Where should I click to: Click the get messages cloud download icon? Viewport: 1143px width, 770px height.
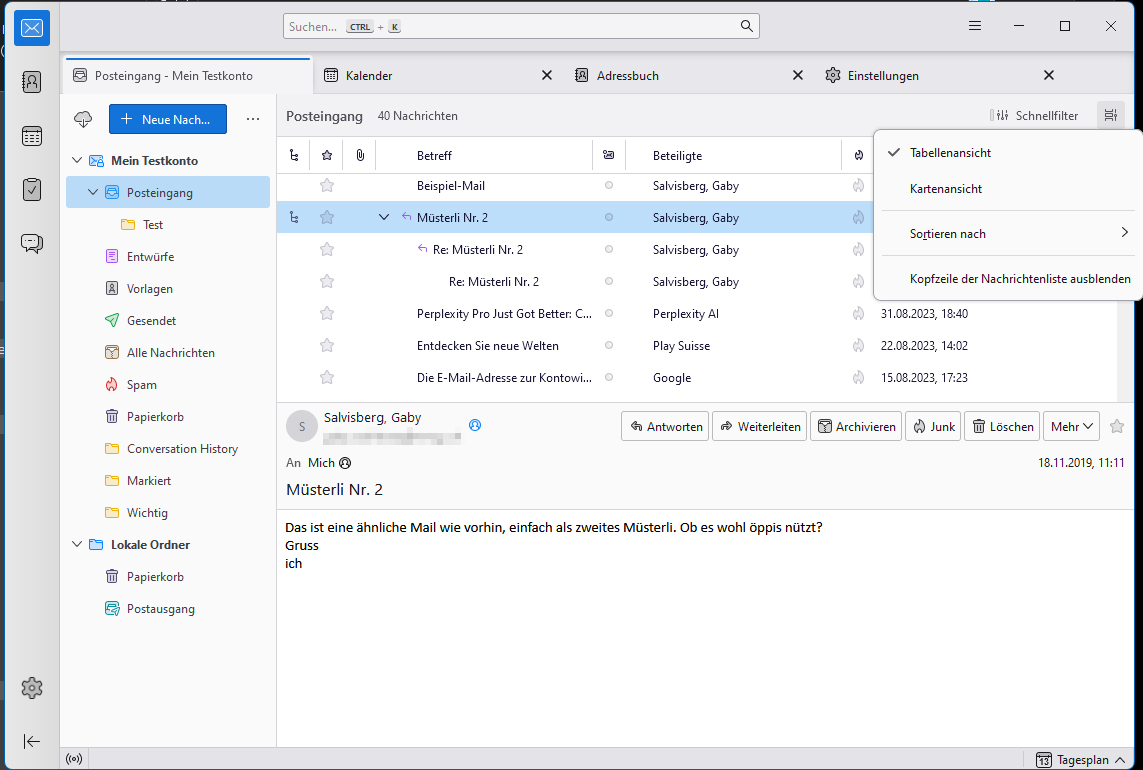click(x=83, y=119)
